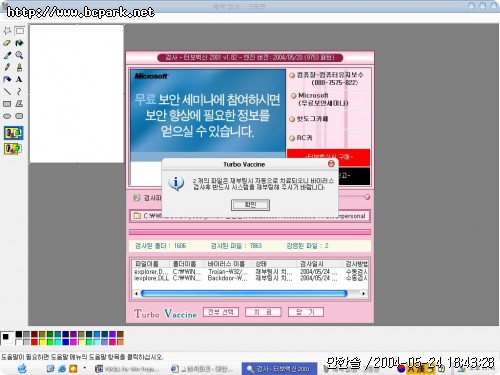Click the pink scan progress bar
Viewport: 500px width, 375px height.
coord(250,232)
